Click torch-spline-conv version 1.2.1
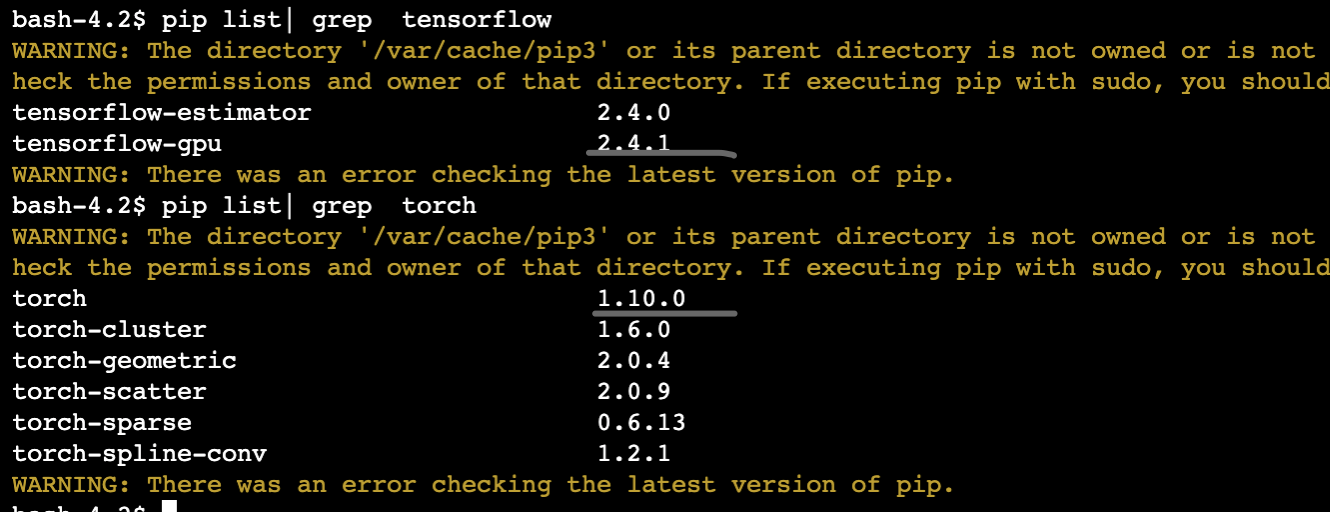Viewport: 1330px width, 512px height. coord(633,454)
